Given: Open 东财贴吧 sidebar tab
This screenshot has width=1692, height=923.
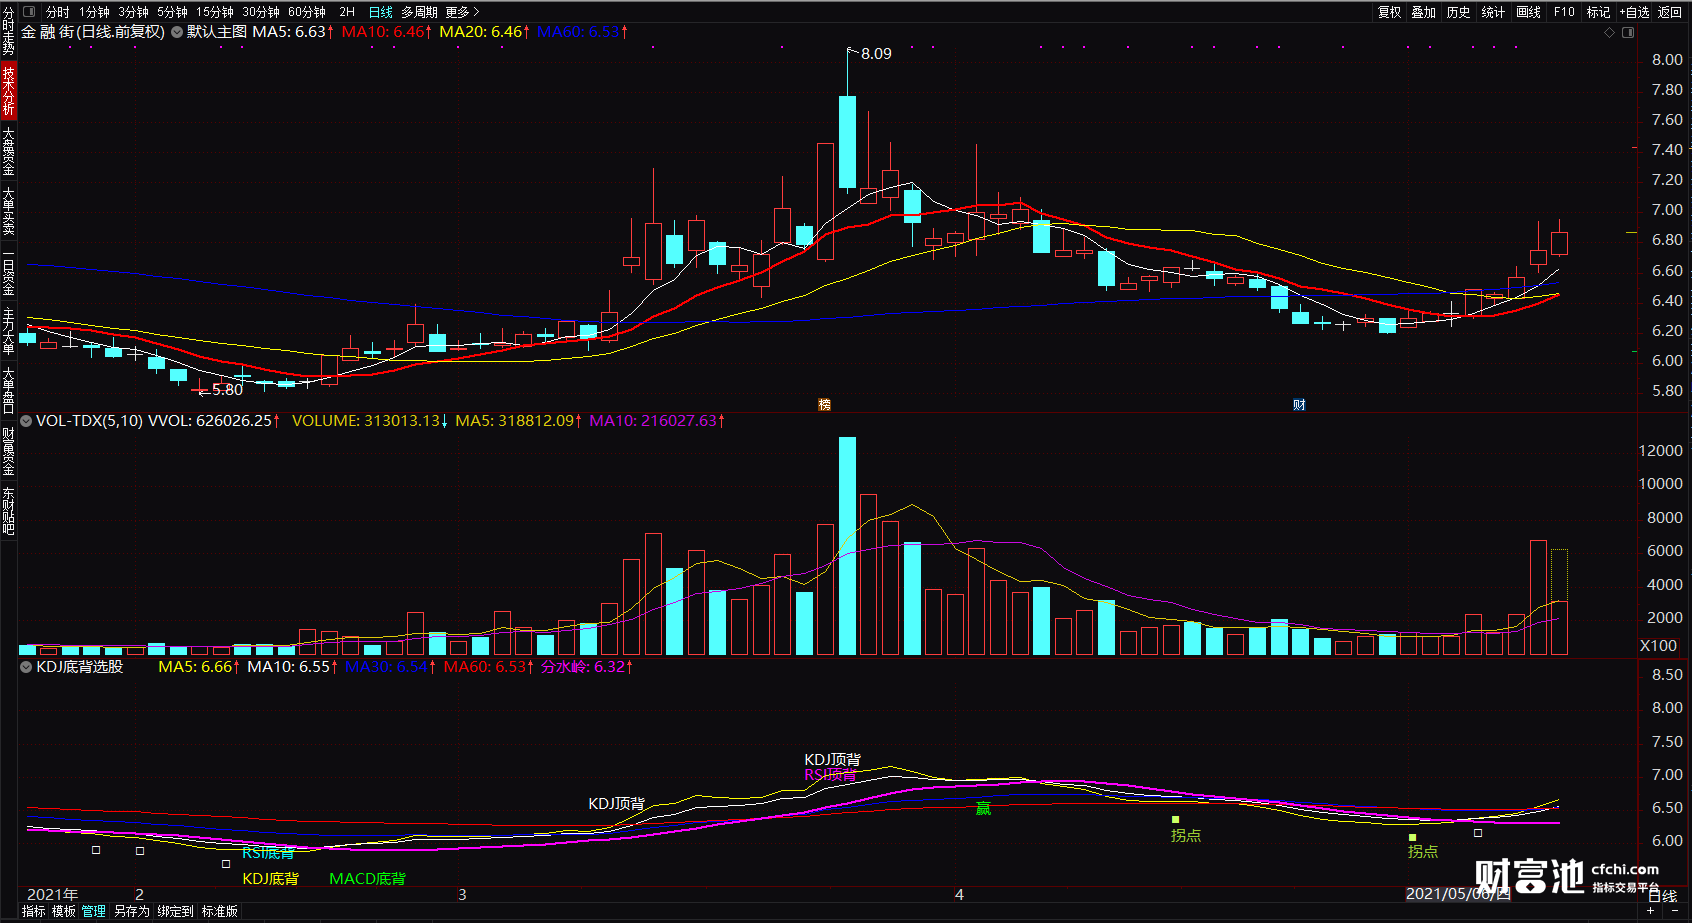Looking at the screenshot, I should point(8,512).
